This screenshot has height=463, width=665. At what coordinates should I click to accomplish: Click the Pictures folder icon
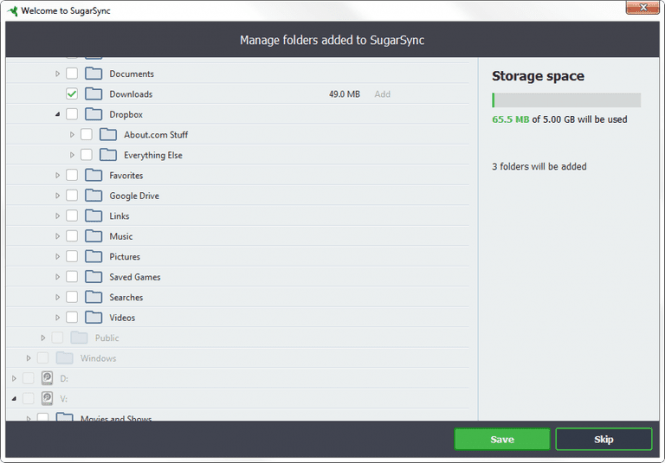tap(93, 257)
